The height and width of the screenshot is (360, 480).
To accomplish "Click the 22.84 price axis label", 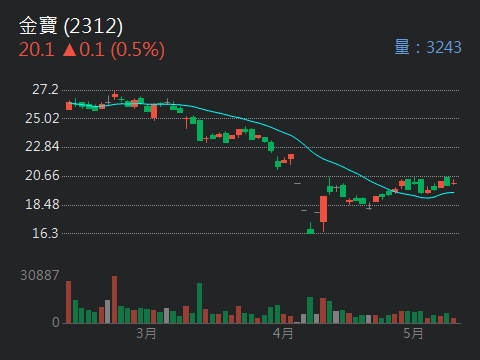I will tap(42, 147).
